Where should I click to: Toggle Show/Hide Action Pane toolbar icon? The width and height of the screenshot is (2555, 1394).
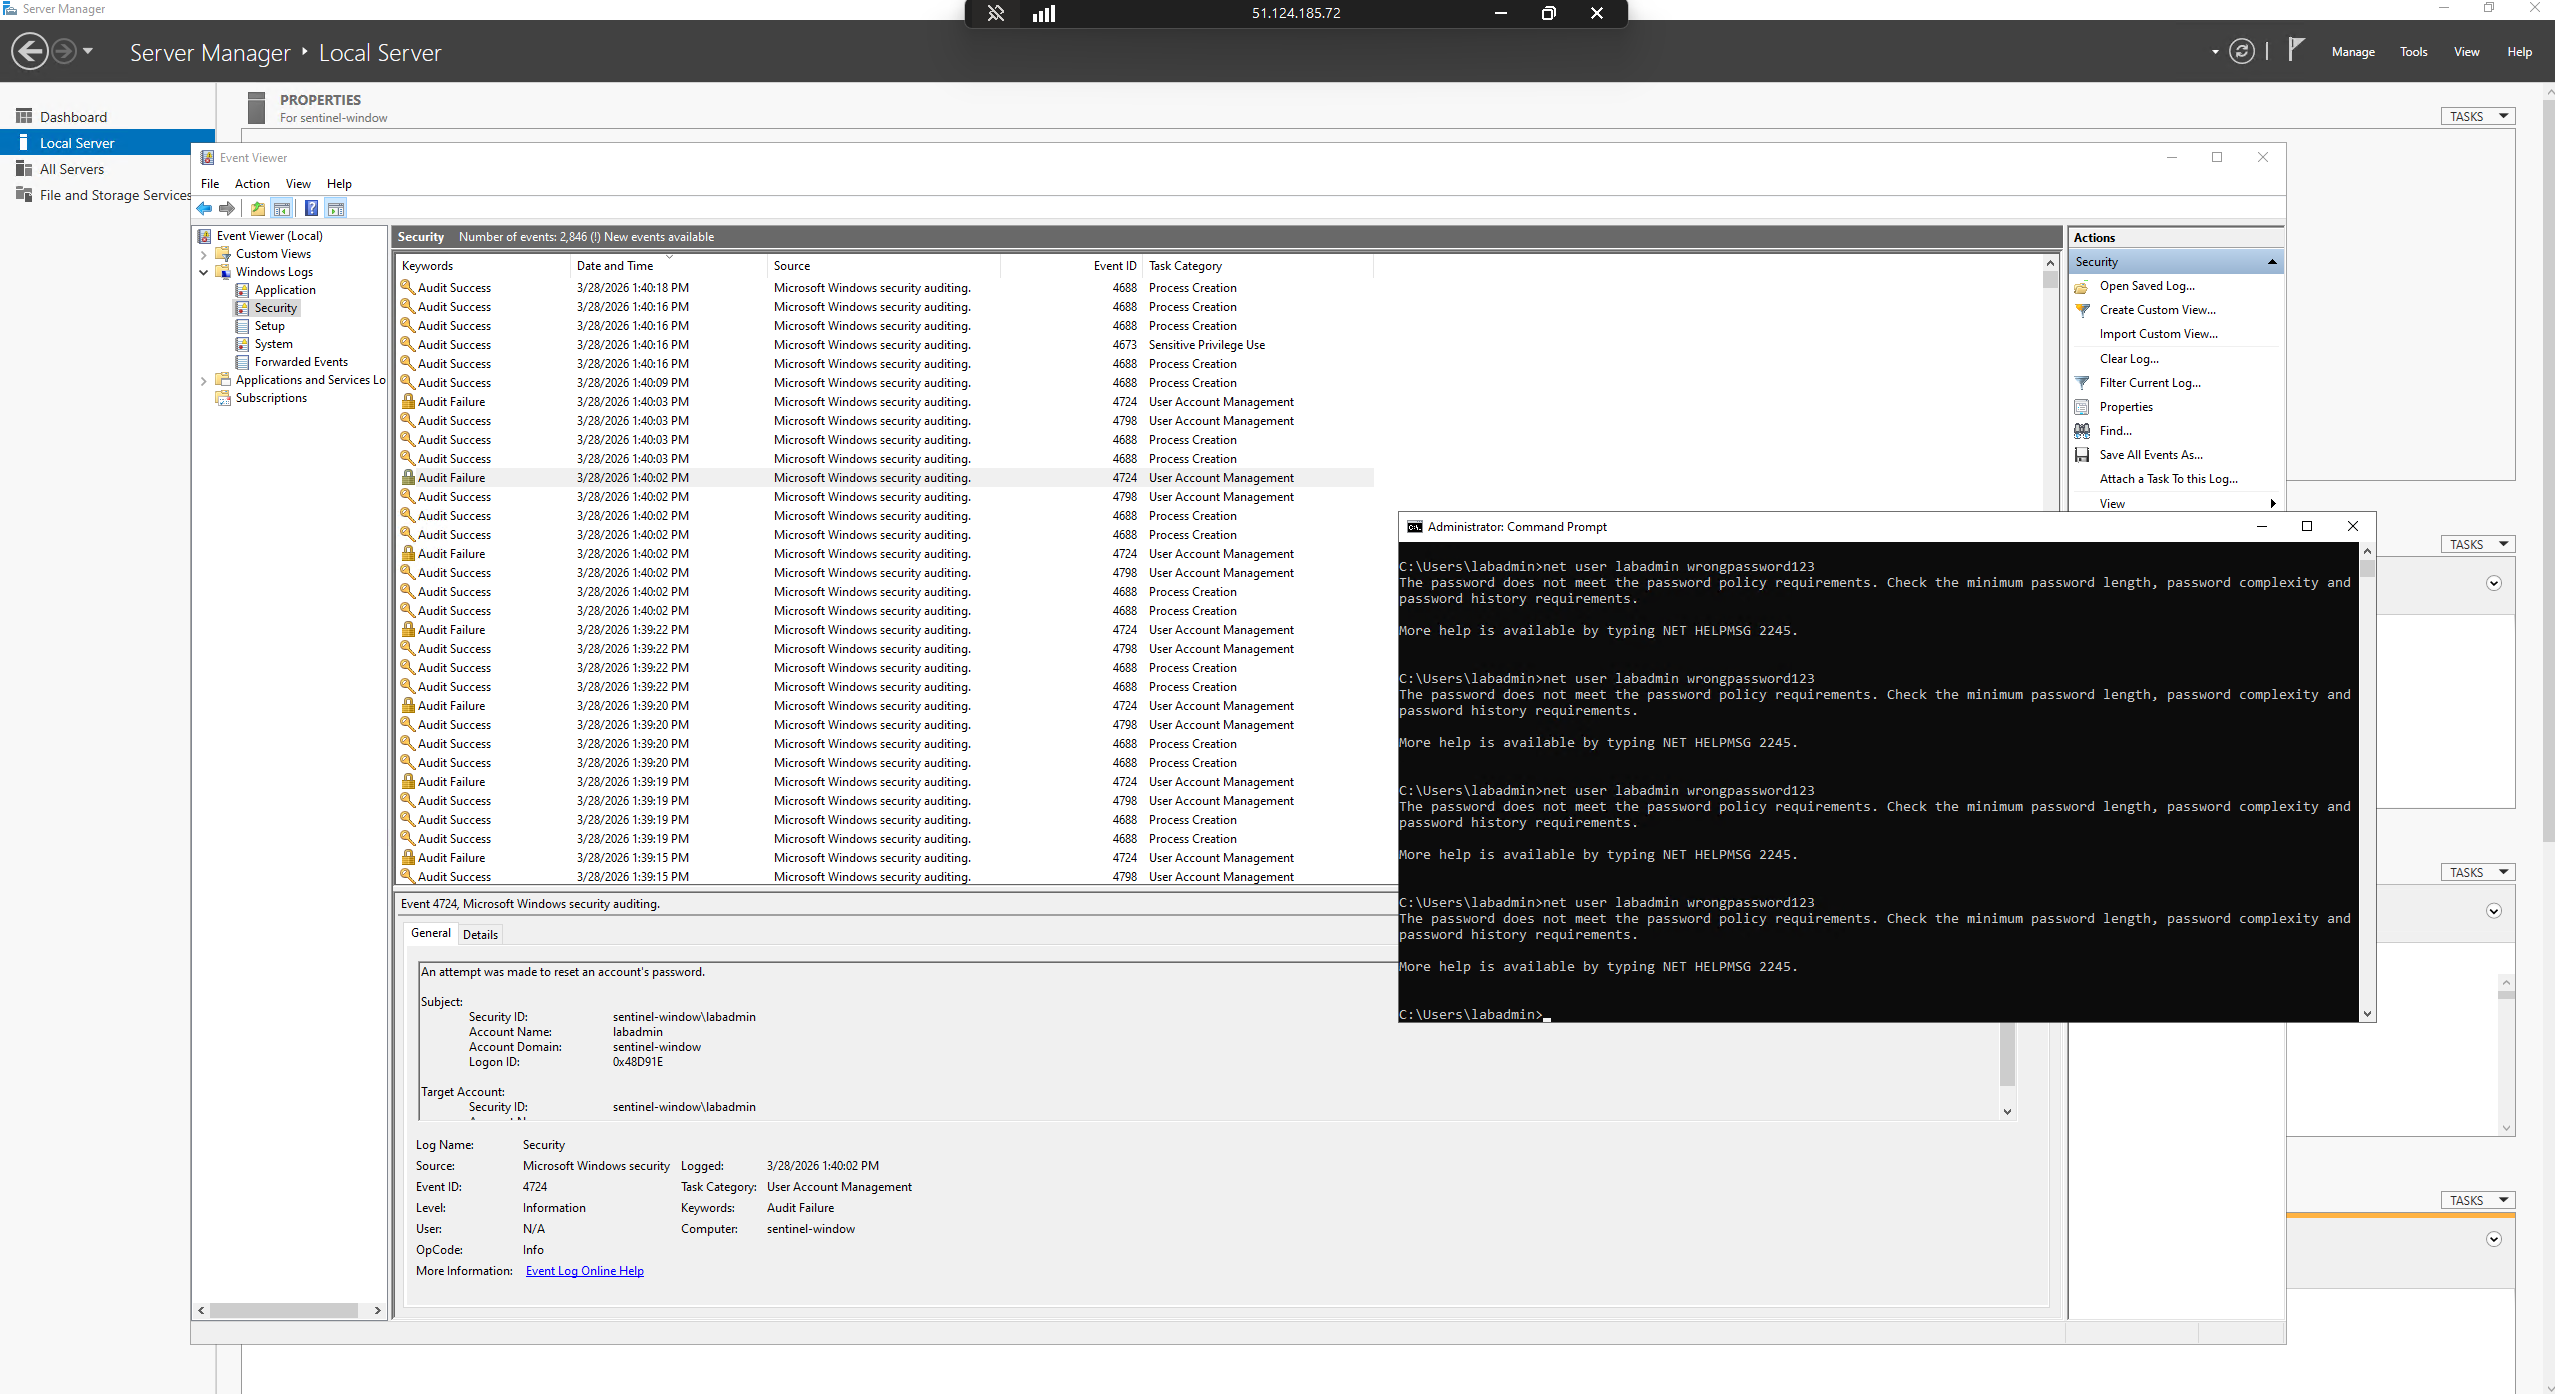point(336,208)
